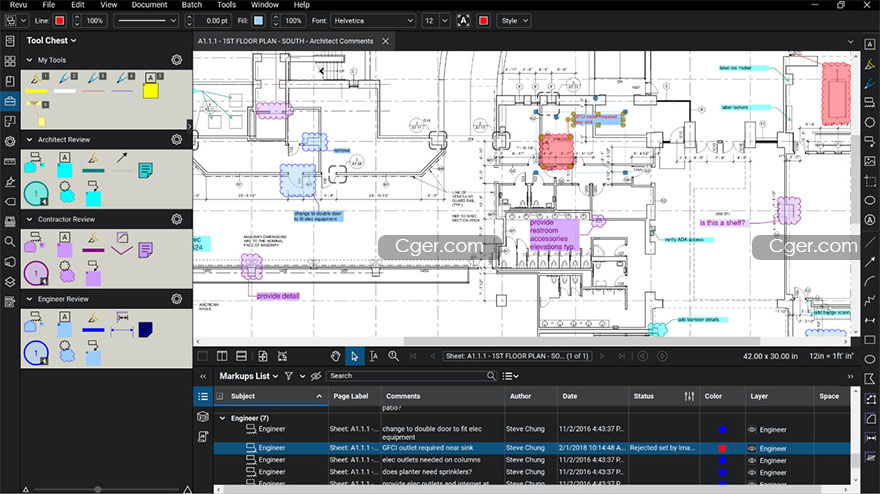The image size is (880, 494).
Task: Select Engineer Review blue dimension tool
Action: pyautogui.click(x=122, y=324)
